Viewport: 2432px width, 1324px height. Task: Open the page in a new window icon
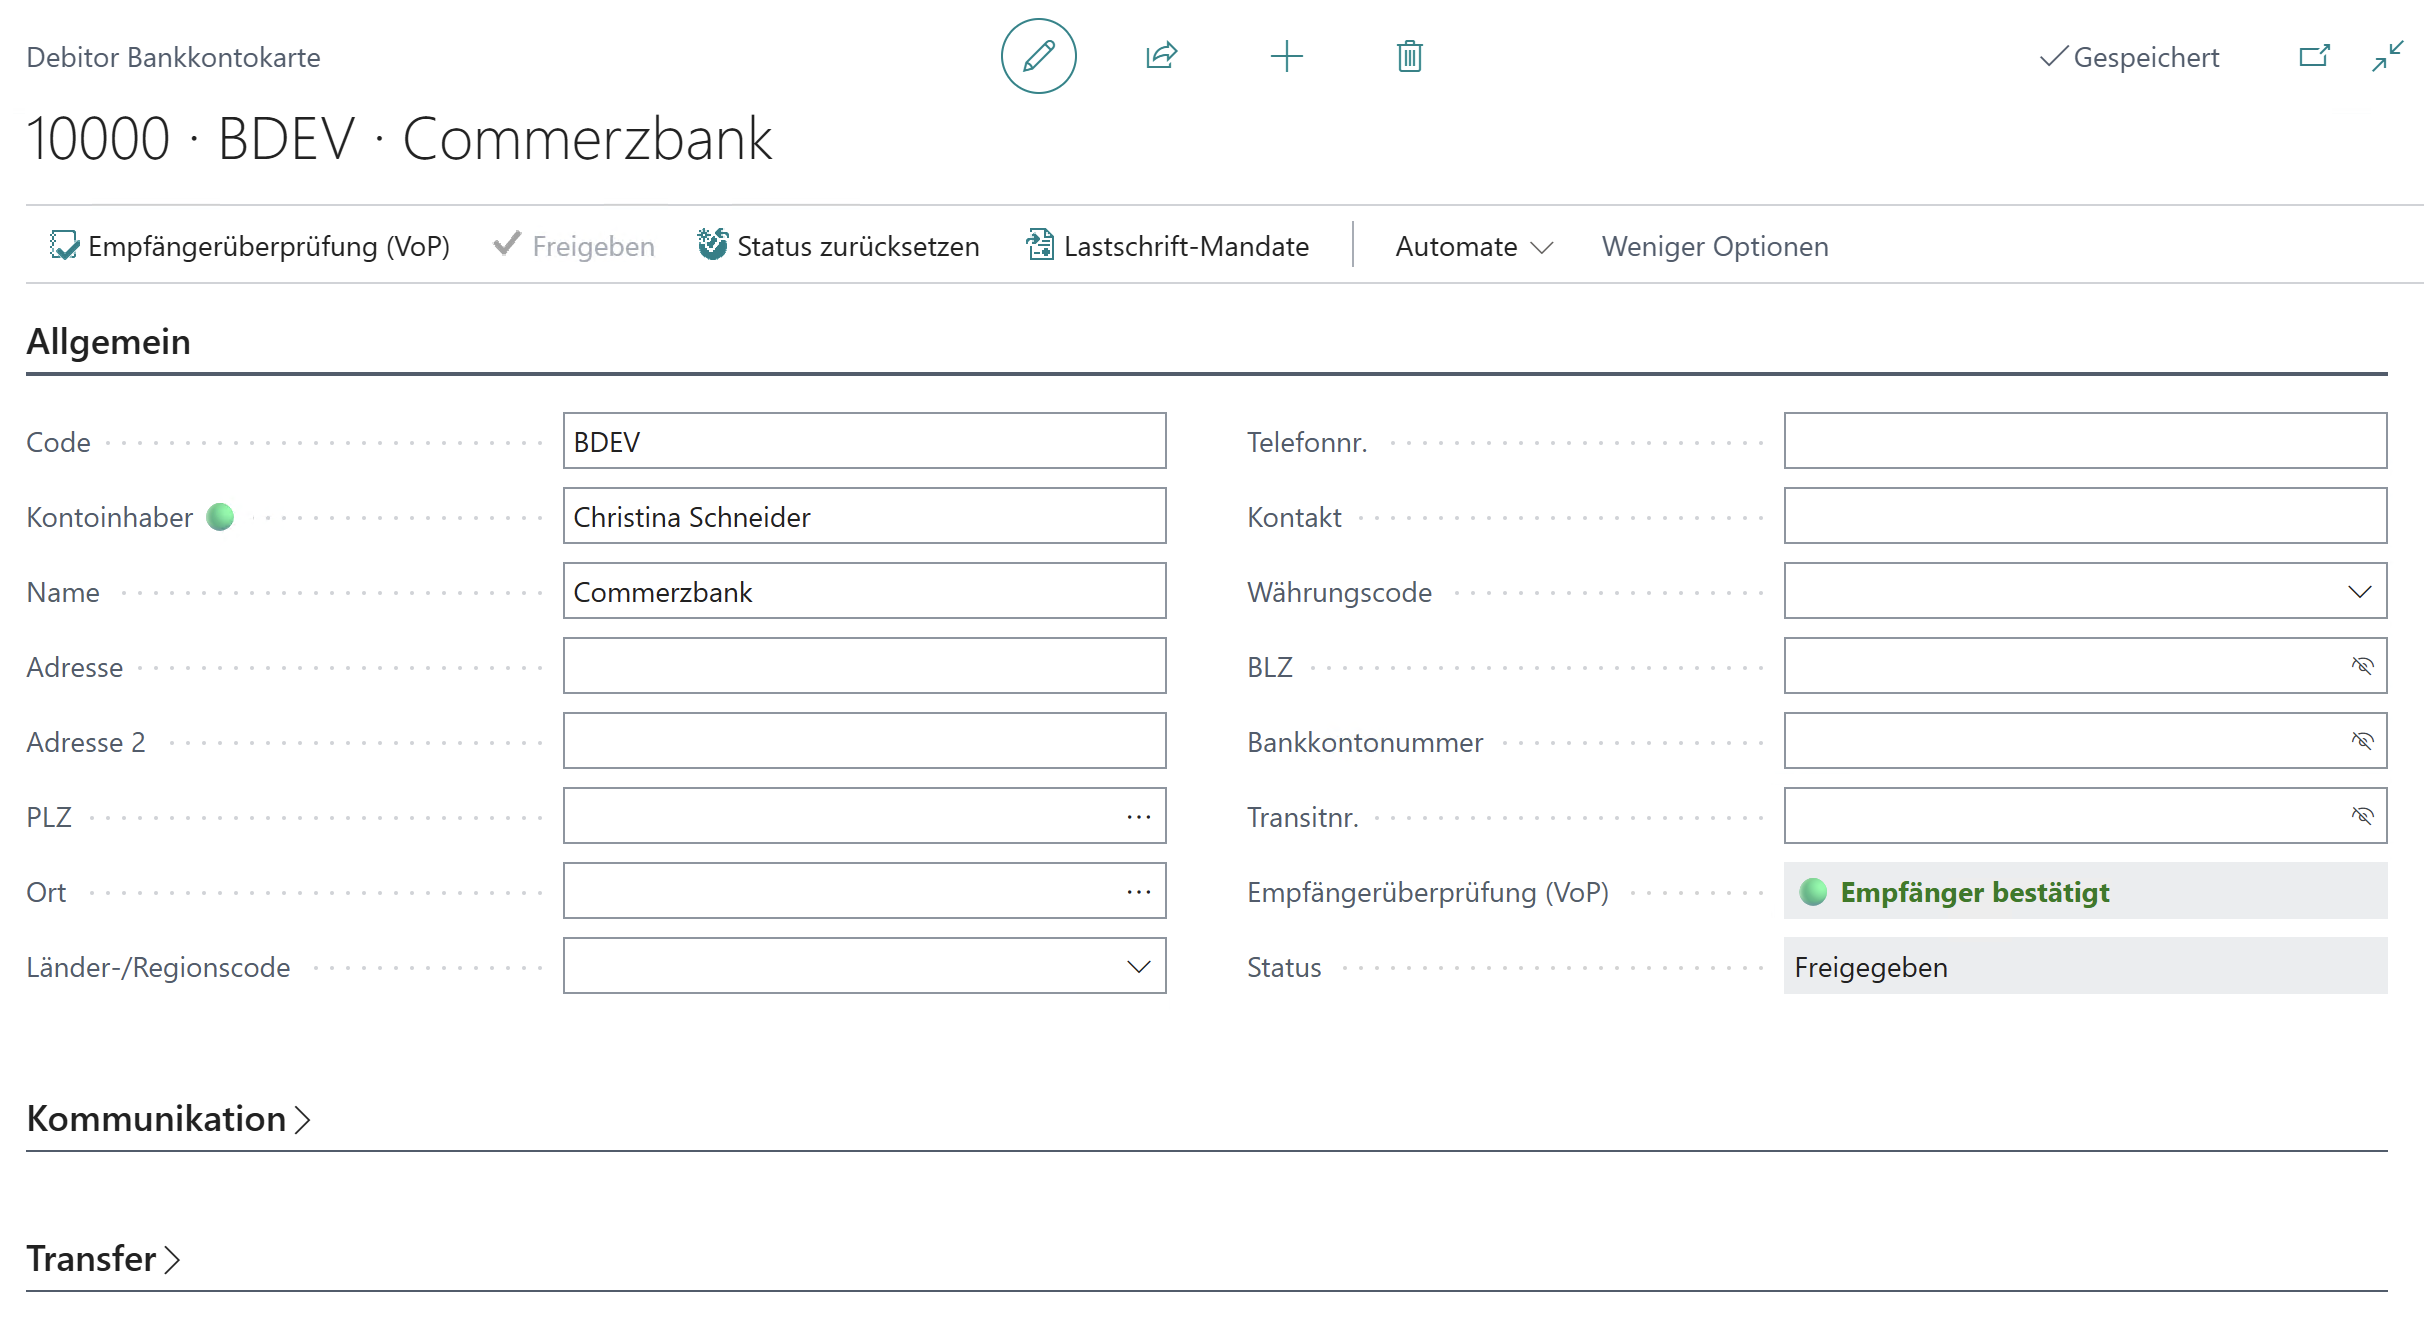pos(2313,56)
